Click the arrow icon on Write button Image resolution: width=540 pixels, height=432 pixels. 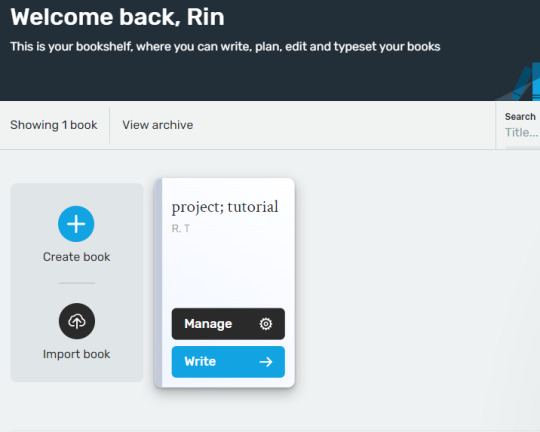pos(266,362)
